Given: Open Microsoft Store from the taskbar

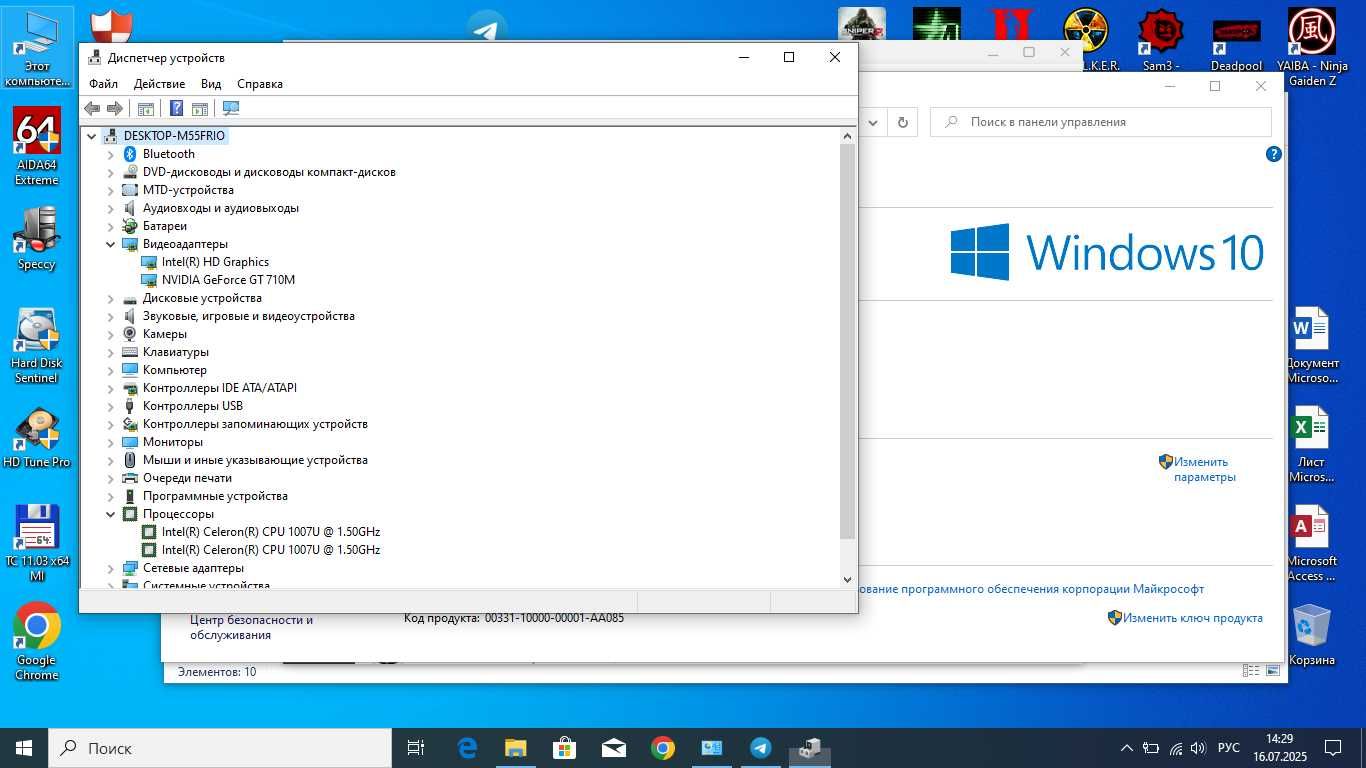Looking at the screenshot, I should [565, 747].
